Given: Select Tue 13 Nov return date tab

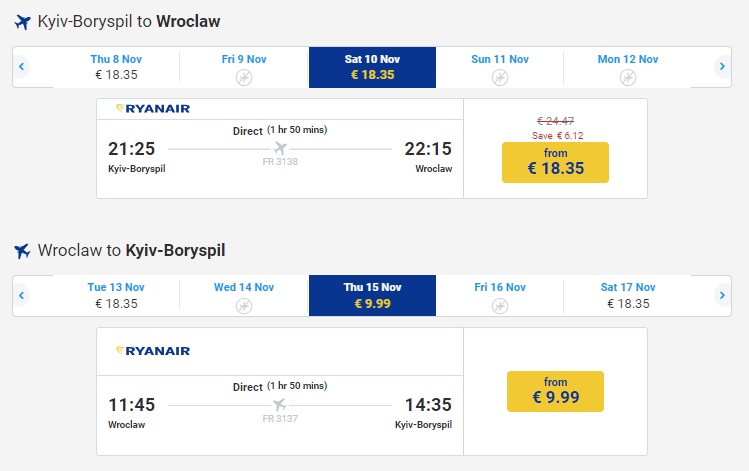Looking at the screenshot, I should (x=116, y=295).
